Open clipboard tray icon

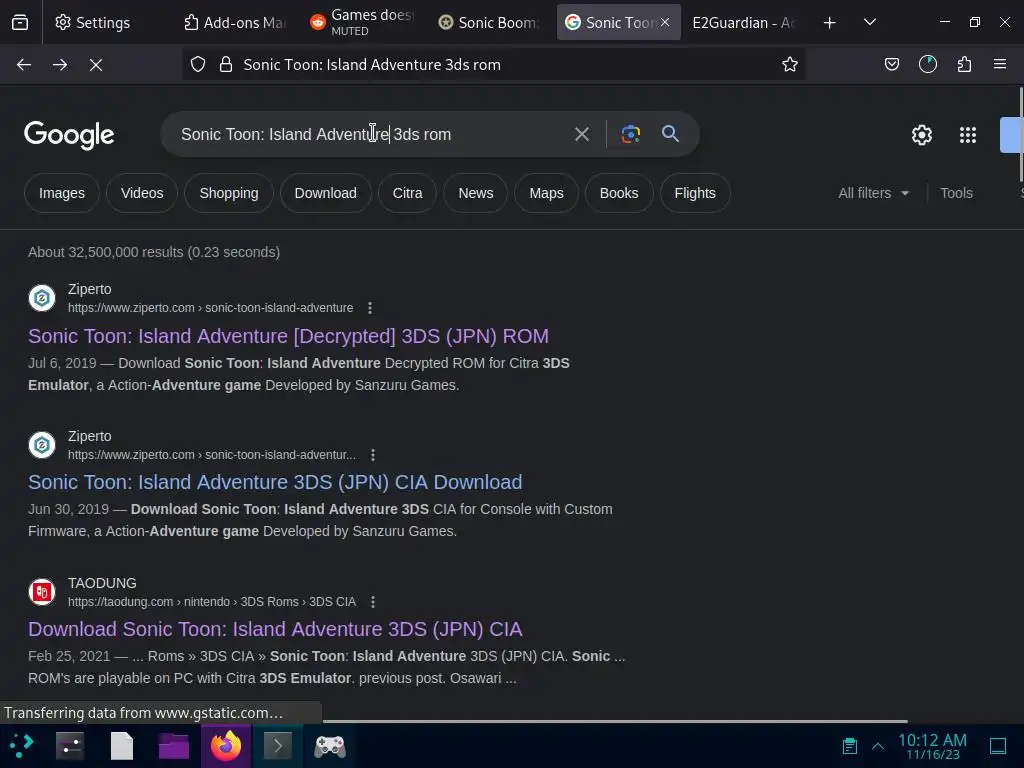pos(850,746)
